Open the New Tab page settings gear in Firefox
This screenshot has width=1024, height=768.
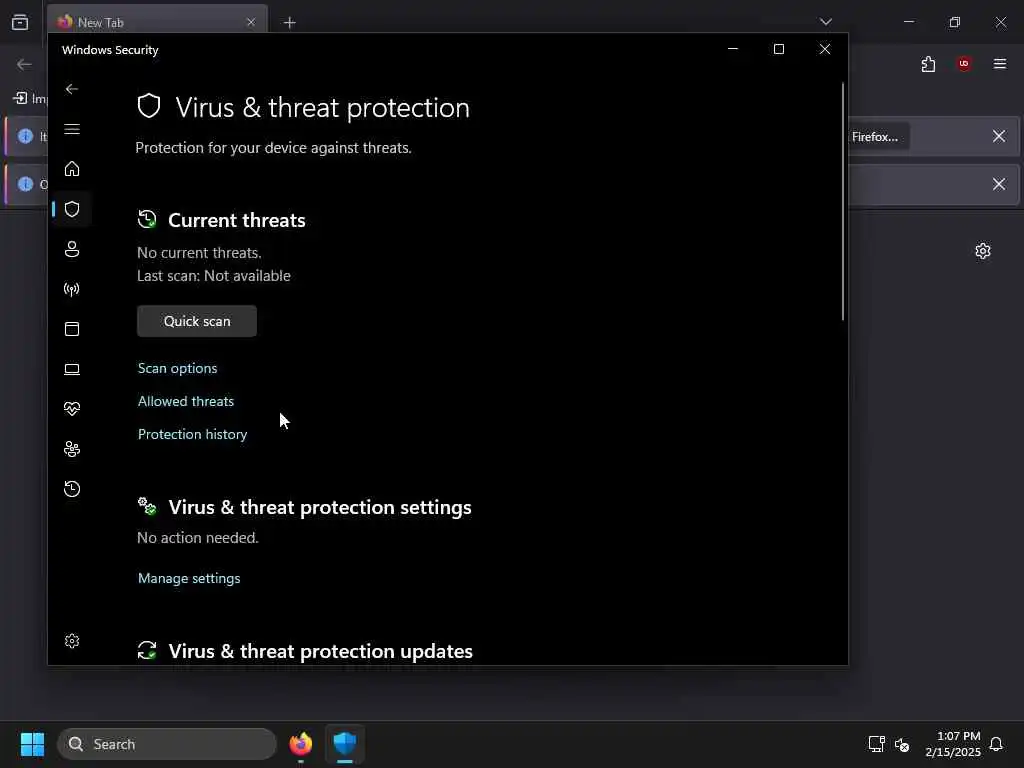click(982, 251)
